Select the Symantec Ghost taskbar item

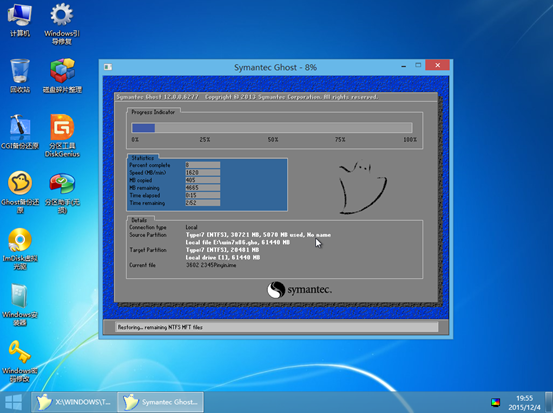[160, 402]
